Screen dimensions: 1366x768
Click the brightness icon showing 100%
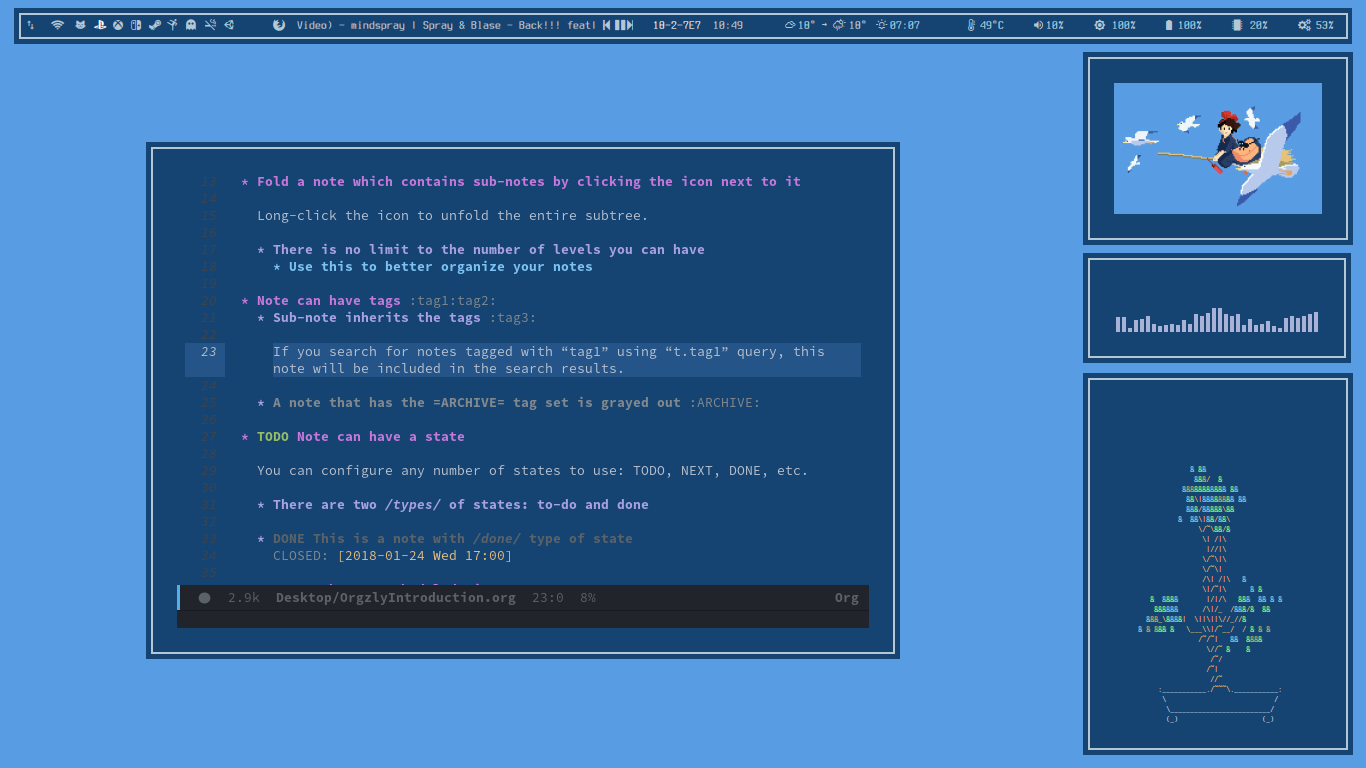point(1100,25)
